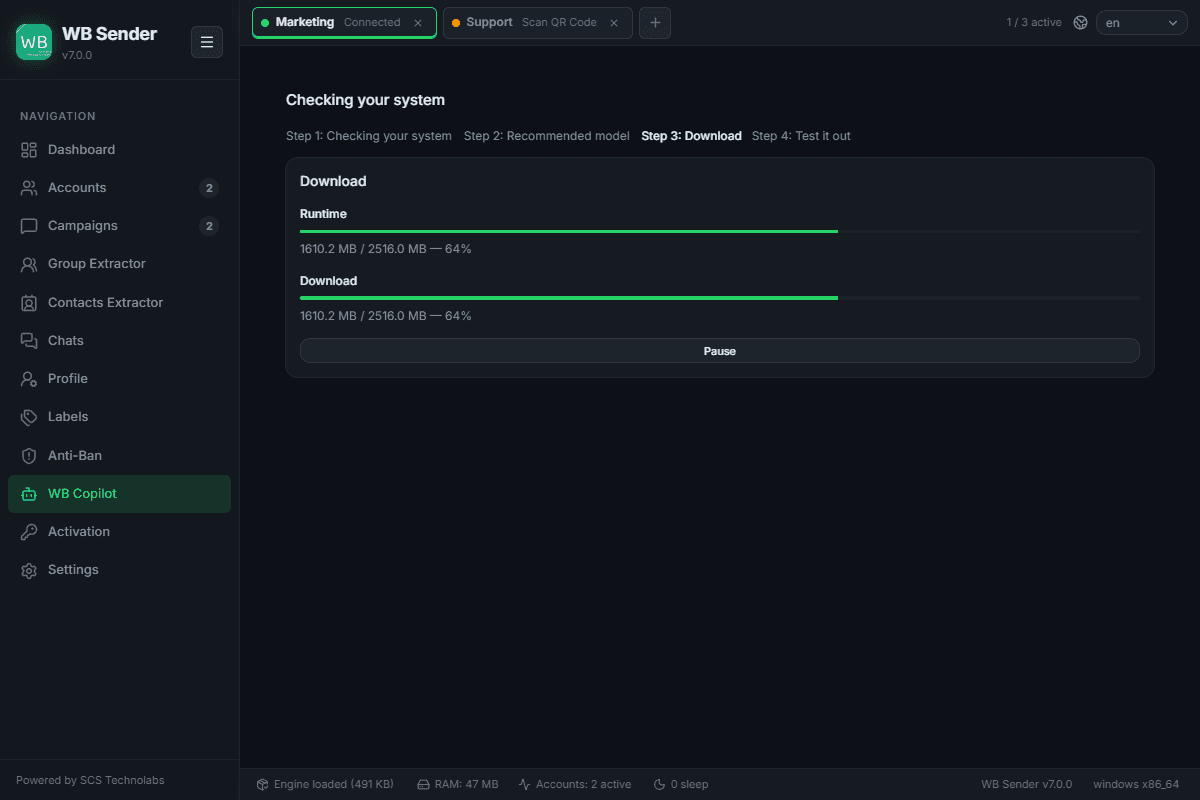The height and width of the screenshot is (800, 1200).
Task: Open the Campaigns section
Action: click(119, 226)
